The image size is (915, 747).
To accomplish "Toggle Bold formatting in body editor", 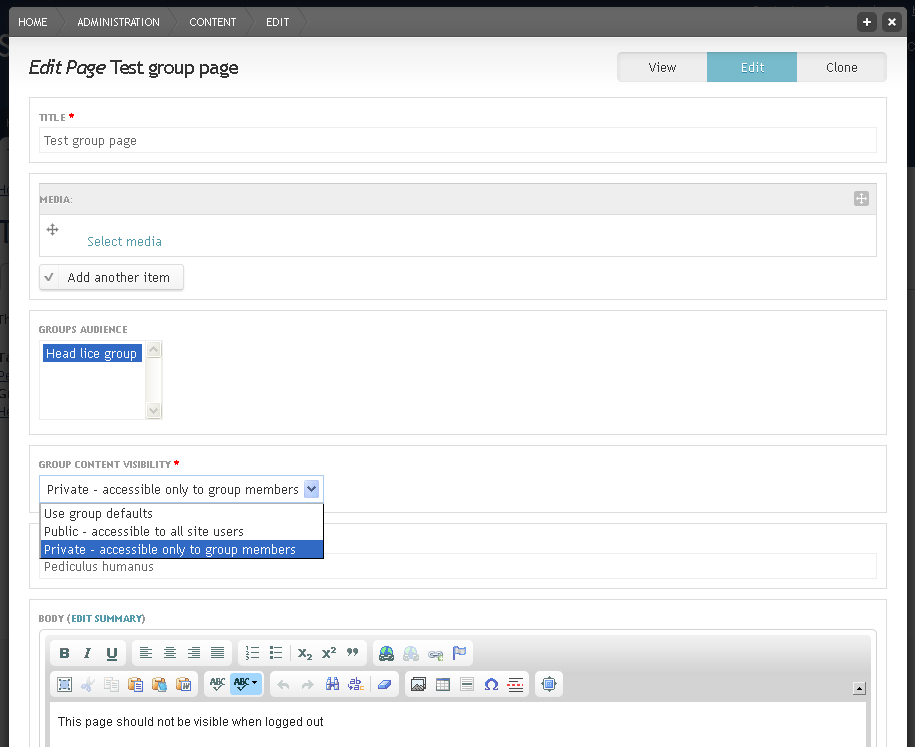I will tap(64, 653).
